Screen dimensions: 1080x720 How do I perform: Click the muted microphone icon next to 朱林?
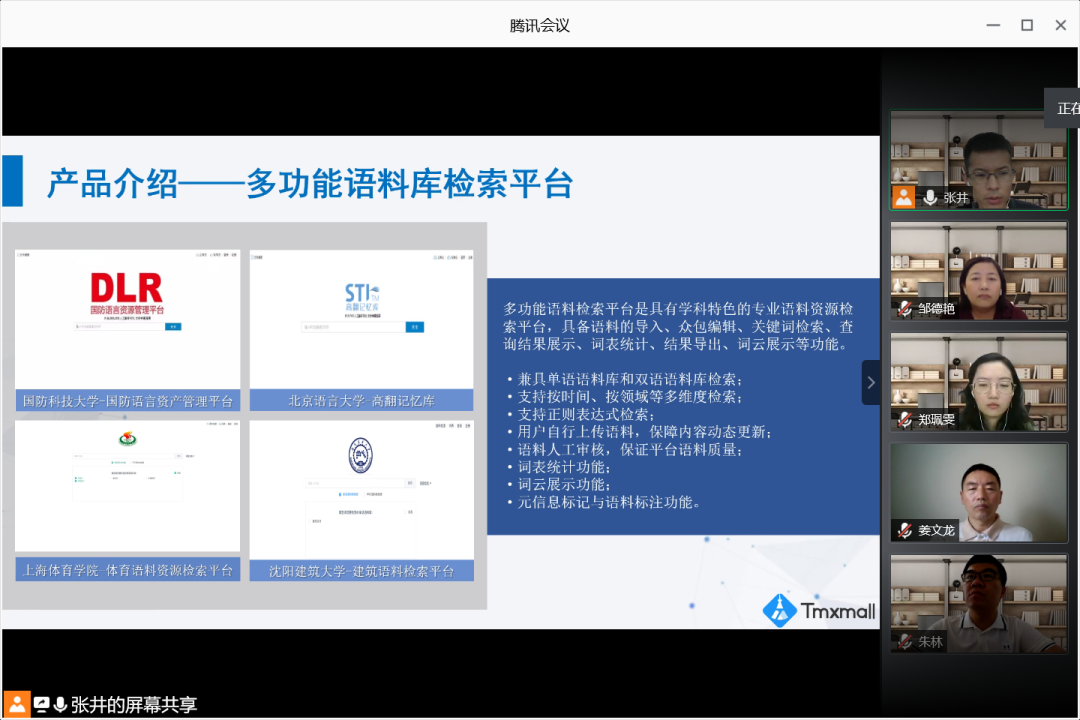[x=904, y=641]
